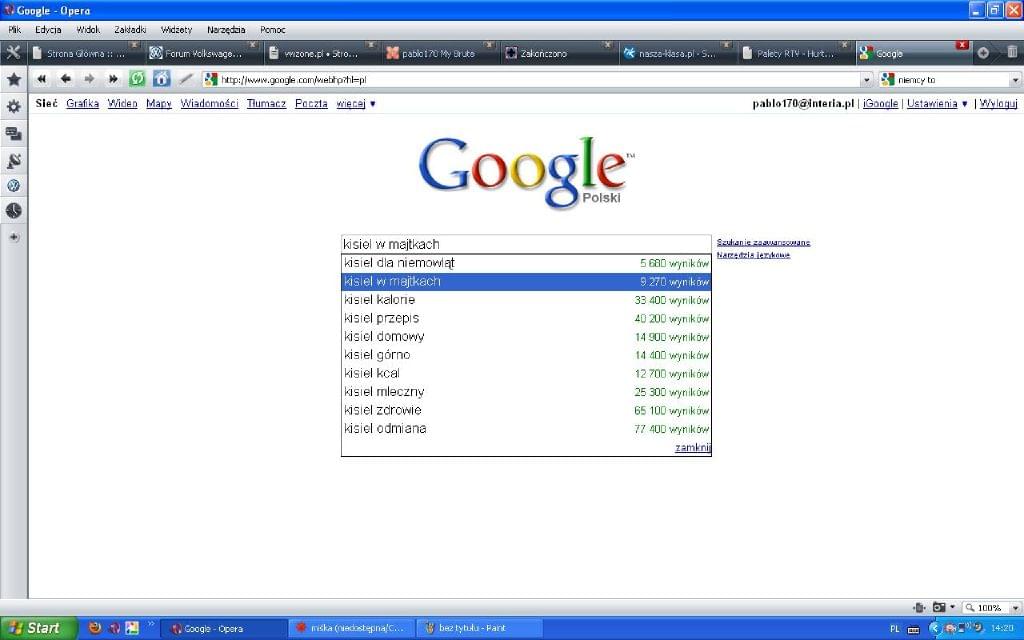Viewport: 1024px width, 640px height.
Task: Switch to 'bez tytułu - Paint' taskbar window
Action: pyautogui.click(x=479, y=628)
